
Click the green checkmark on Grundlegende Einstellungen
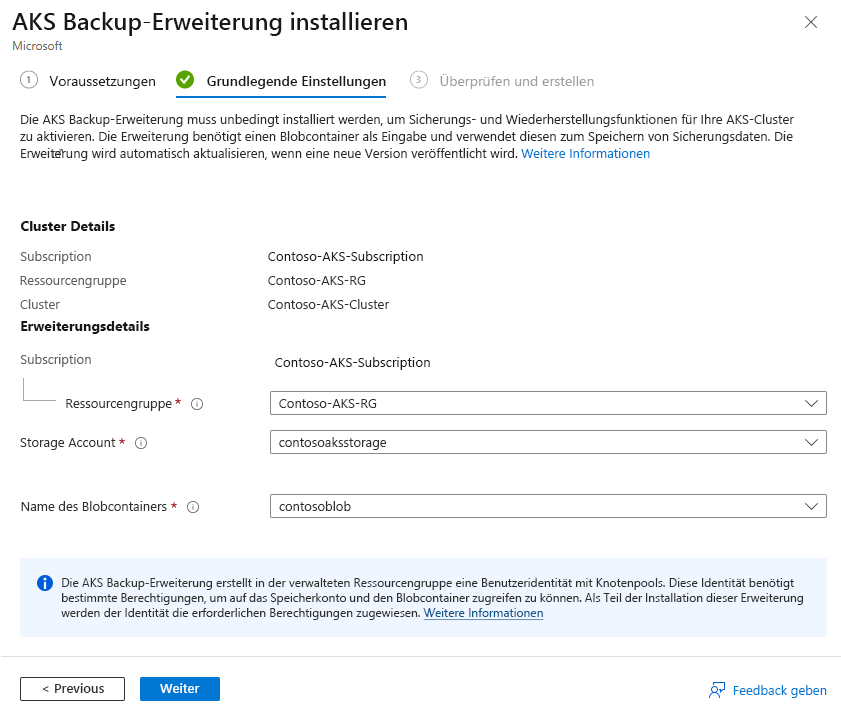point(185,81)
